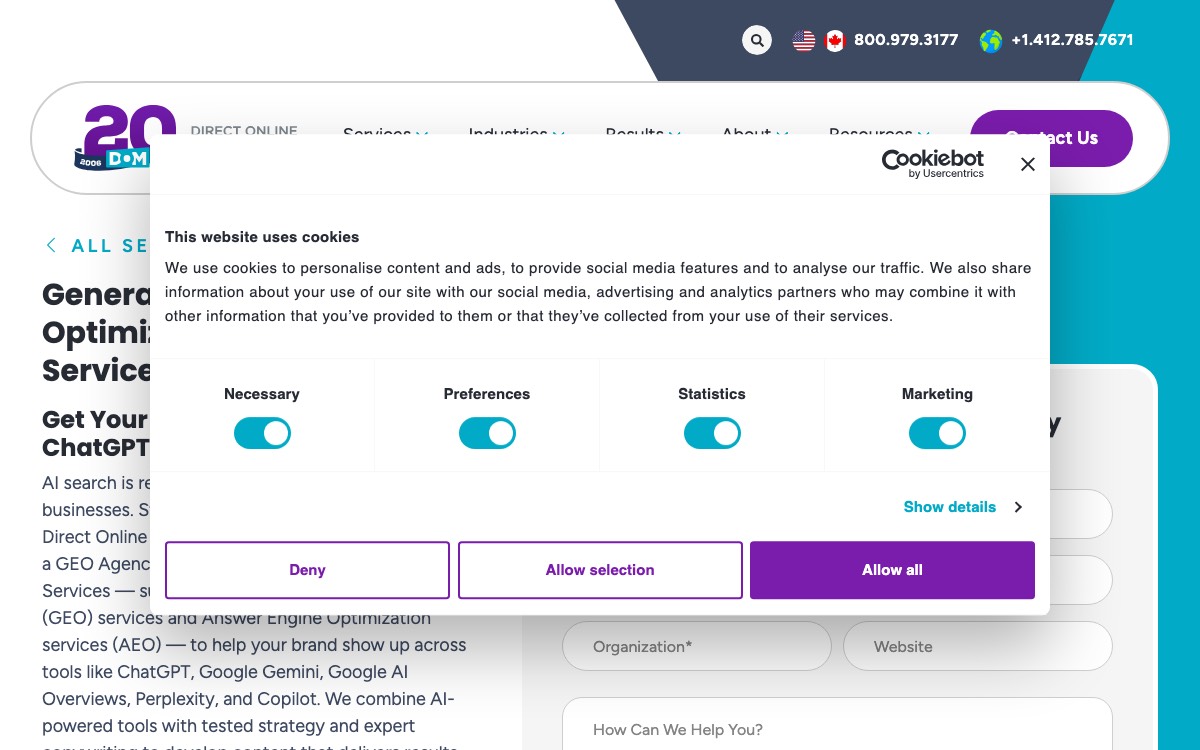Click the Contact Us button

[x=1051, y=138]
